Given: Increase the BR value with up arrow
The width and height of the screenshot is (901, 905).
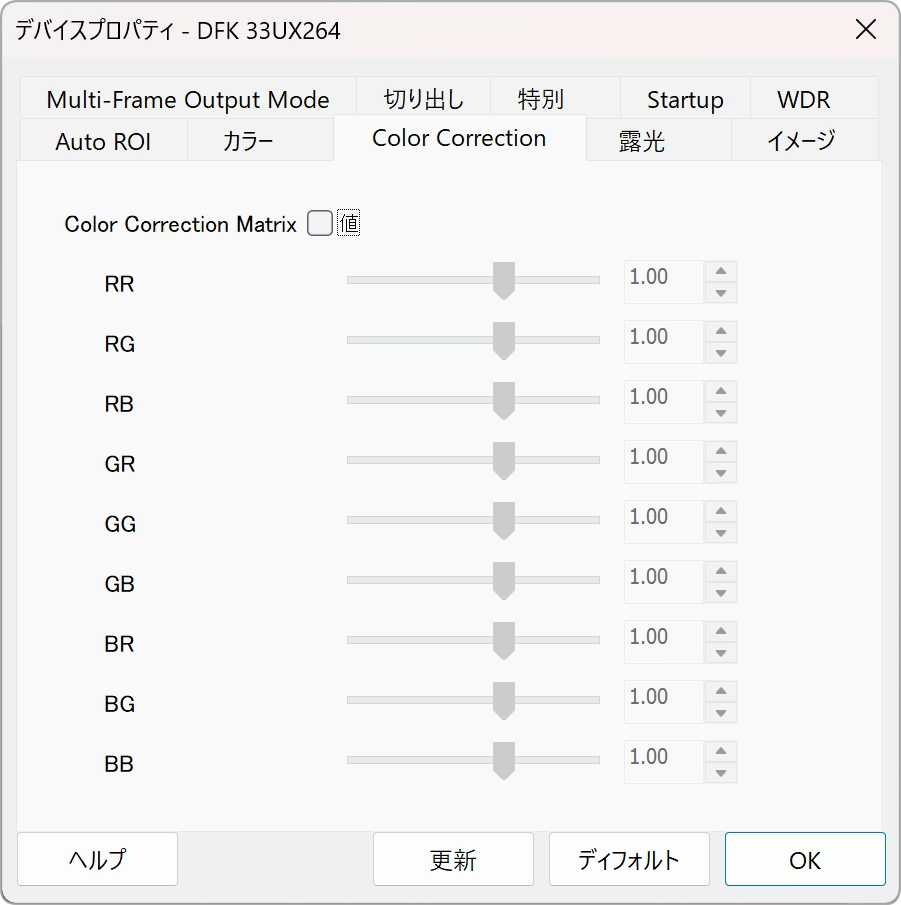Looking at the screenshot, I should [x=720, y=631].
